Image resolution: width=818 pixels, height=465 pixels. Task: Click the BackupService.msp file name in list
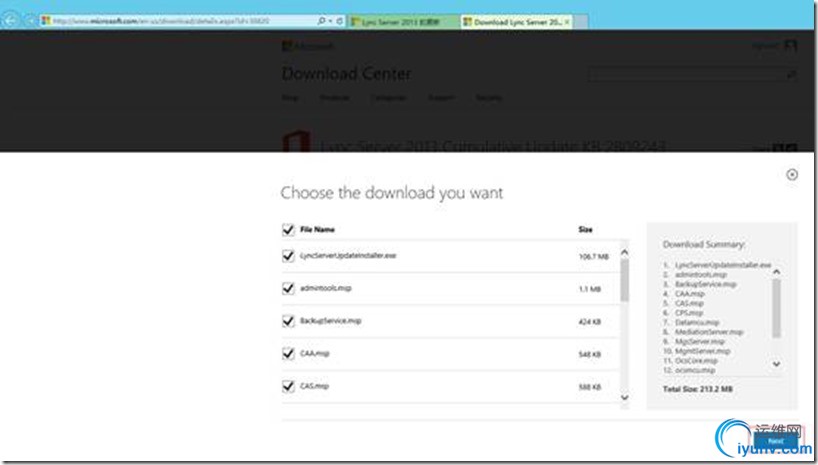click(331, 321)
